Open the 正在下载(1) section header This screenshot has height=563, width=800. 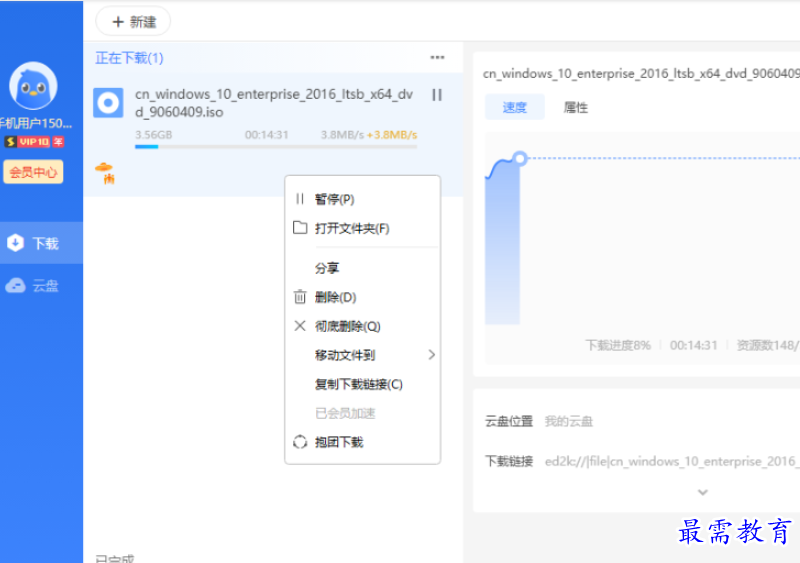pos(129,58)
